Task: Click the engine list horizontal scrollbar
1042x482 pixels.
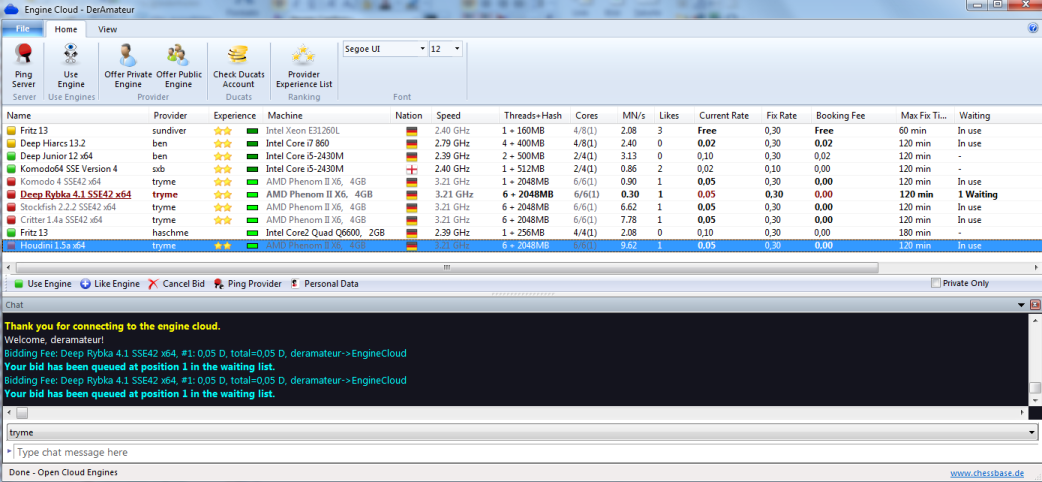Action: click(445, 267)
